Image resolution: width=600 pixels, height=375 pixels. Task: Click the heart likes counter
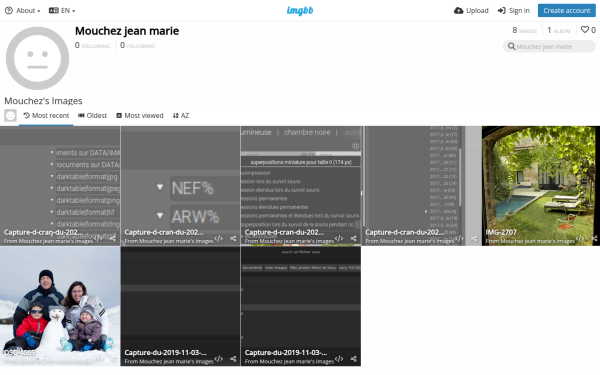click(588, 30)
